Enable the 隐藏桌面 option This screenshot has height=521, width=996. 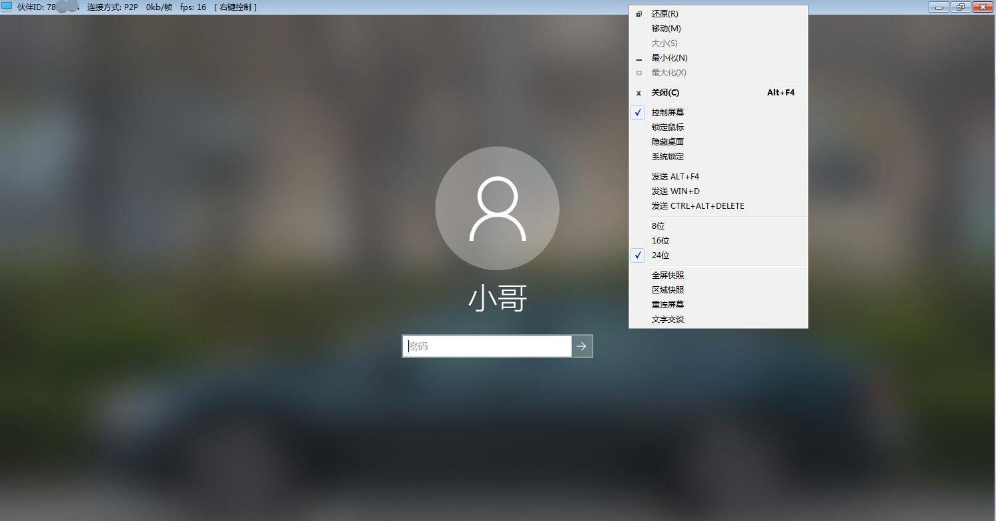click(718, 142)
